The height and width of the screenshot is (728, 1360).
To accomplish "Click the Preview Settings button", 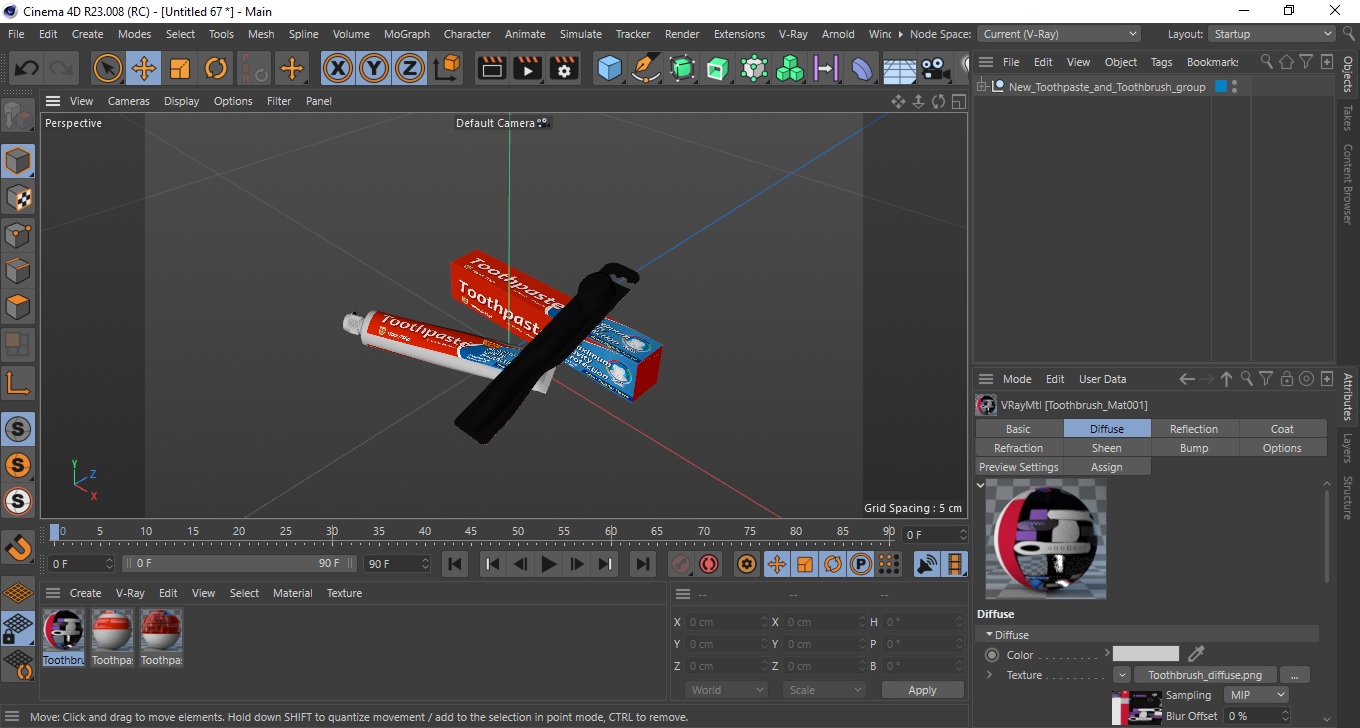I will (1018, 467).
